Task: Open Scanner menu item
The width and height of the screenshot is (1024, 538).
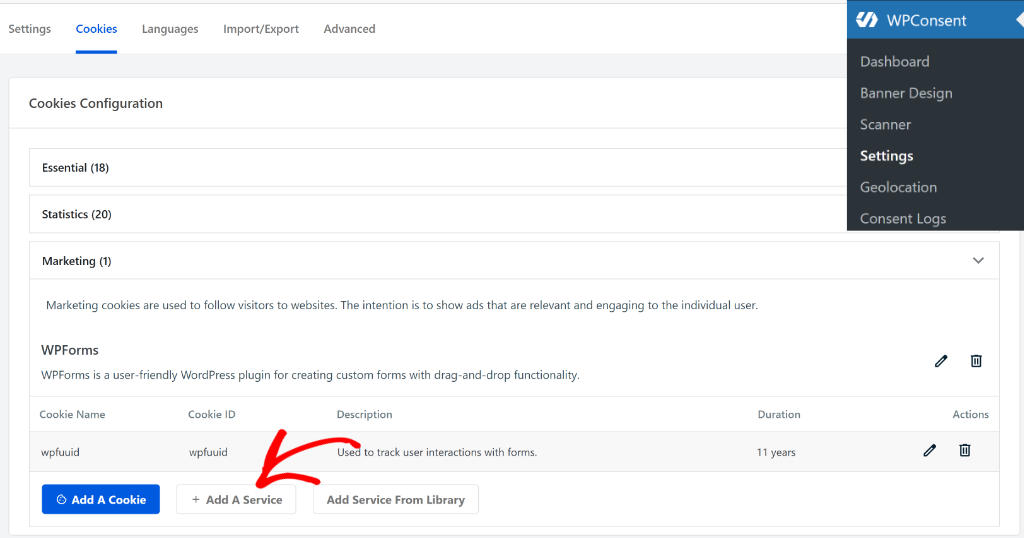Action: [885, 124]
